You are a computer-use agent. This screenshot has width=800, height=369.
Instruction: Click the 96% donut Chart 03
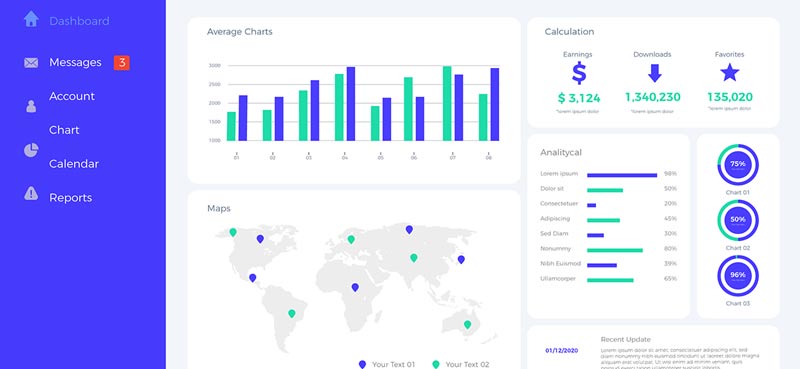(738, 276)
